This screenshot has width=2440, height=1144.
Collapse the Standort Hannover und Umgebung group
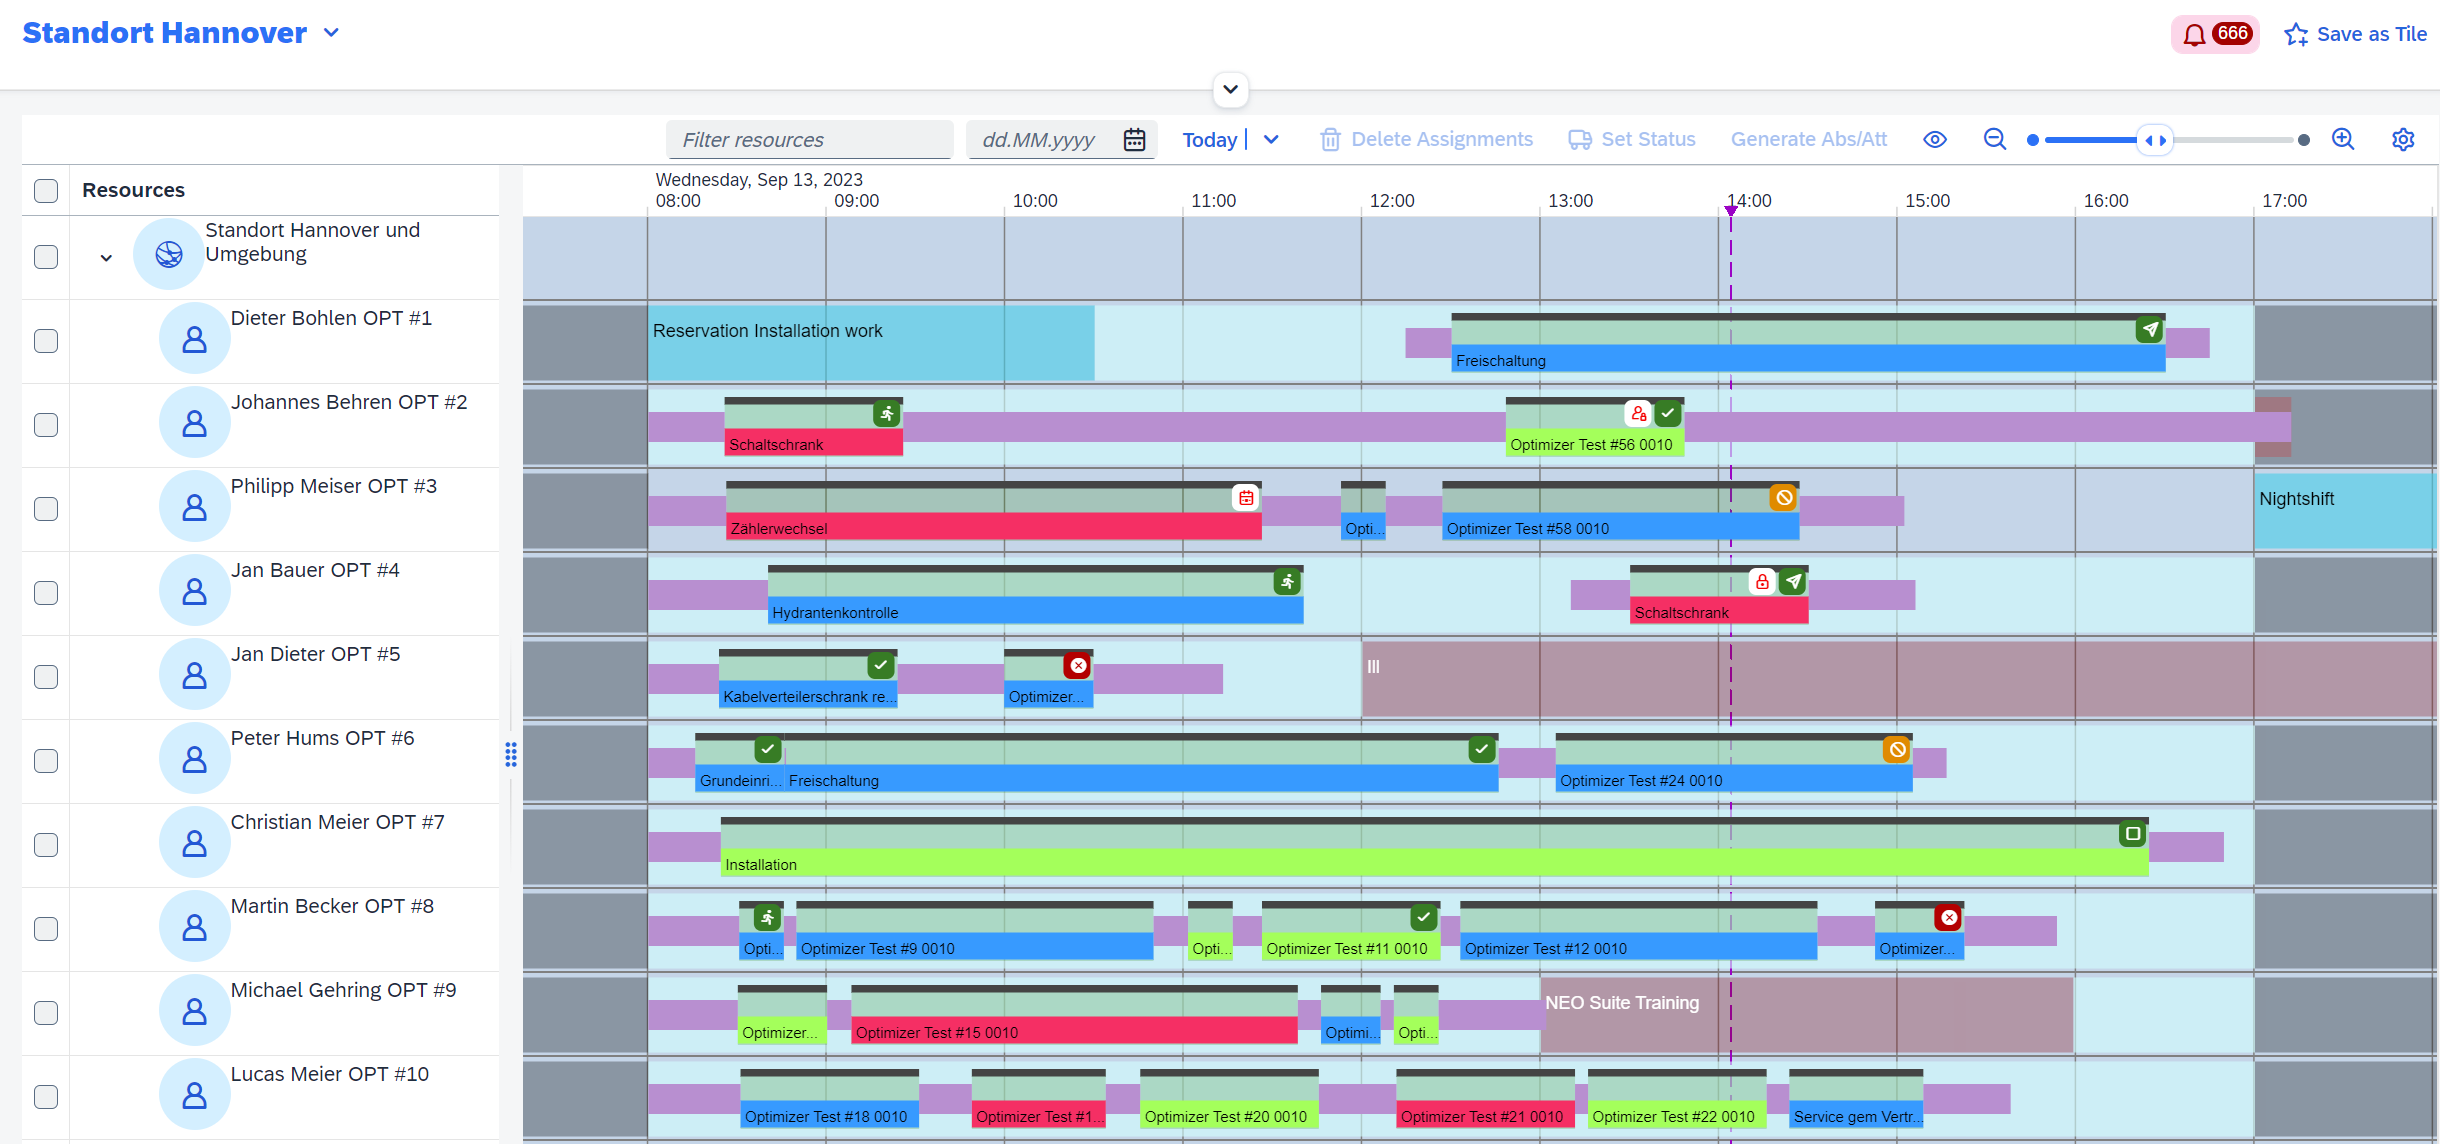[106, 258]
